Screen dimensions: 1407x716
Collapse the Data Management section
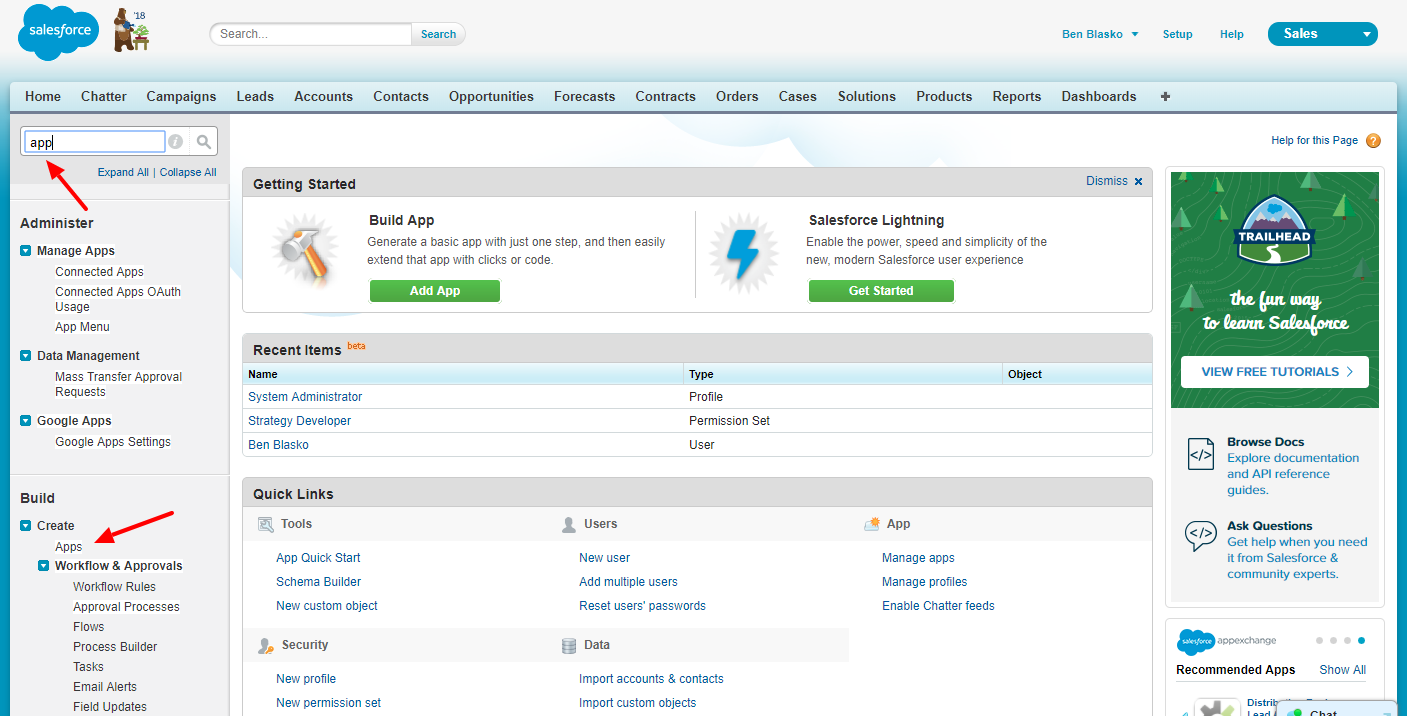click(26, 356)
